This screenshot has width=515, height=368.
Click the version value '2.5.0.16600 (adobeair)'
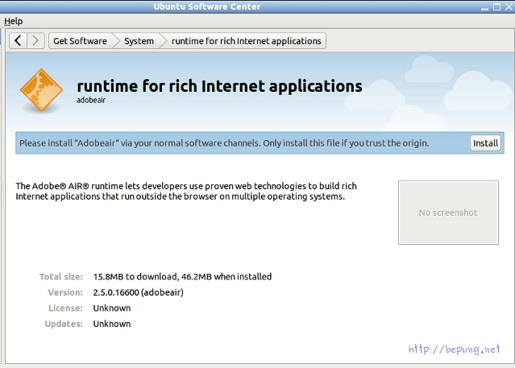click(x=138, y=292)
